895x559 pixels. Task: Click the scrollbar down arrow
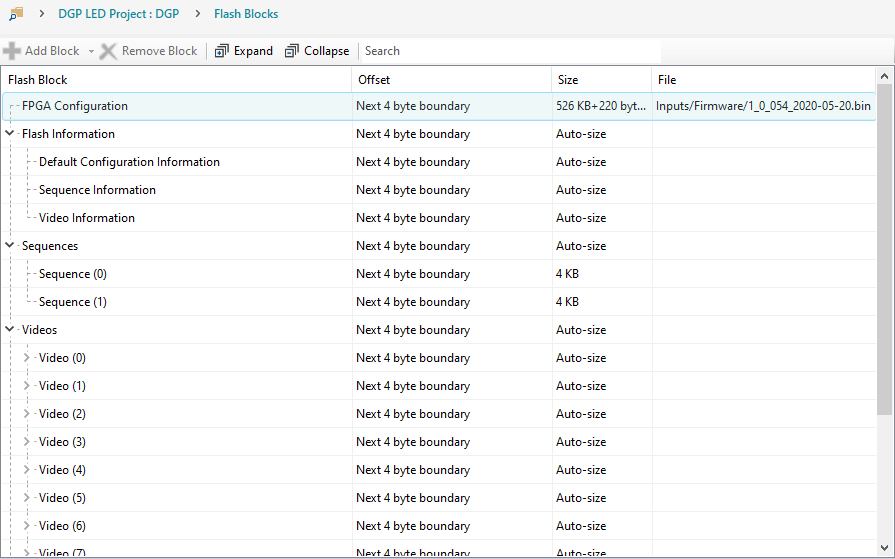tap(885, 549)
